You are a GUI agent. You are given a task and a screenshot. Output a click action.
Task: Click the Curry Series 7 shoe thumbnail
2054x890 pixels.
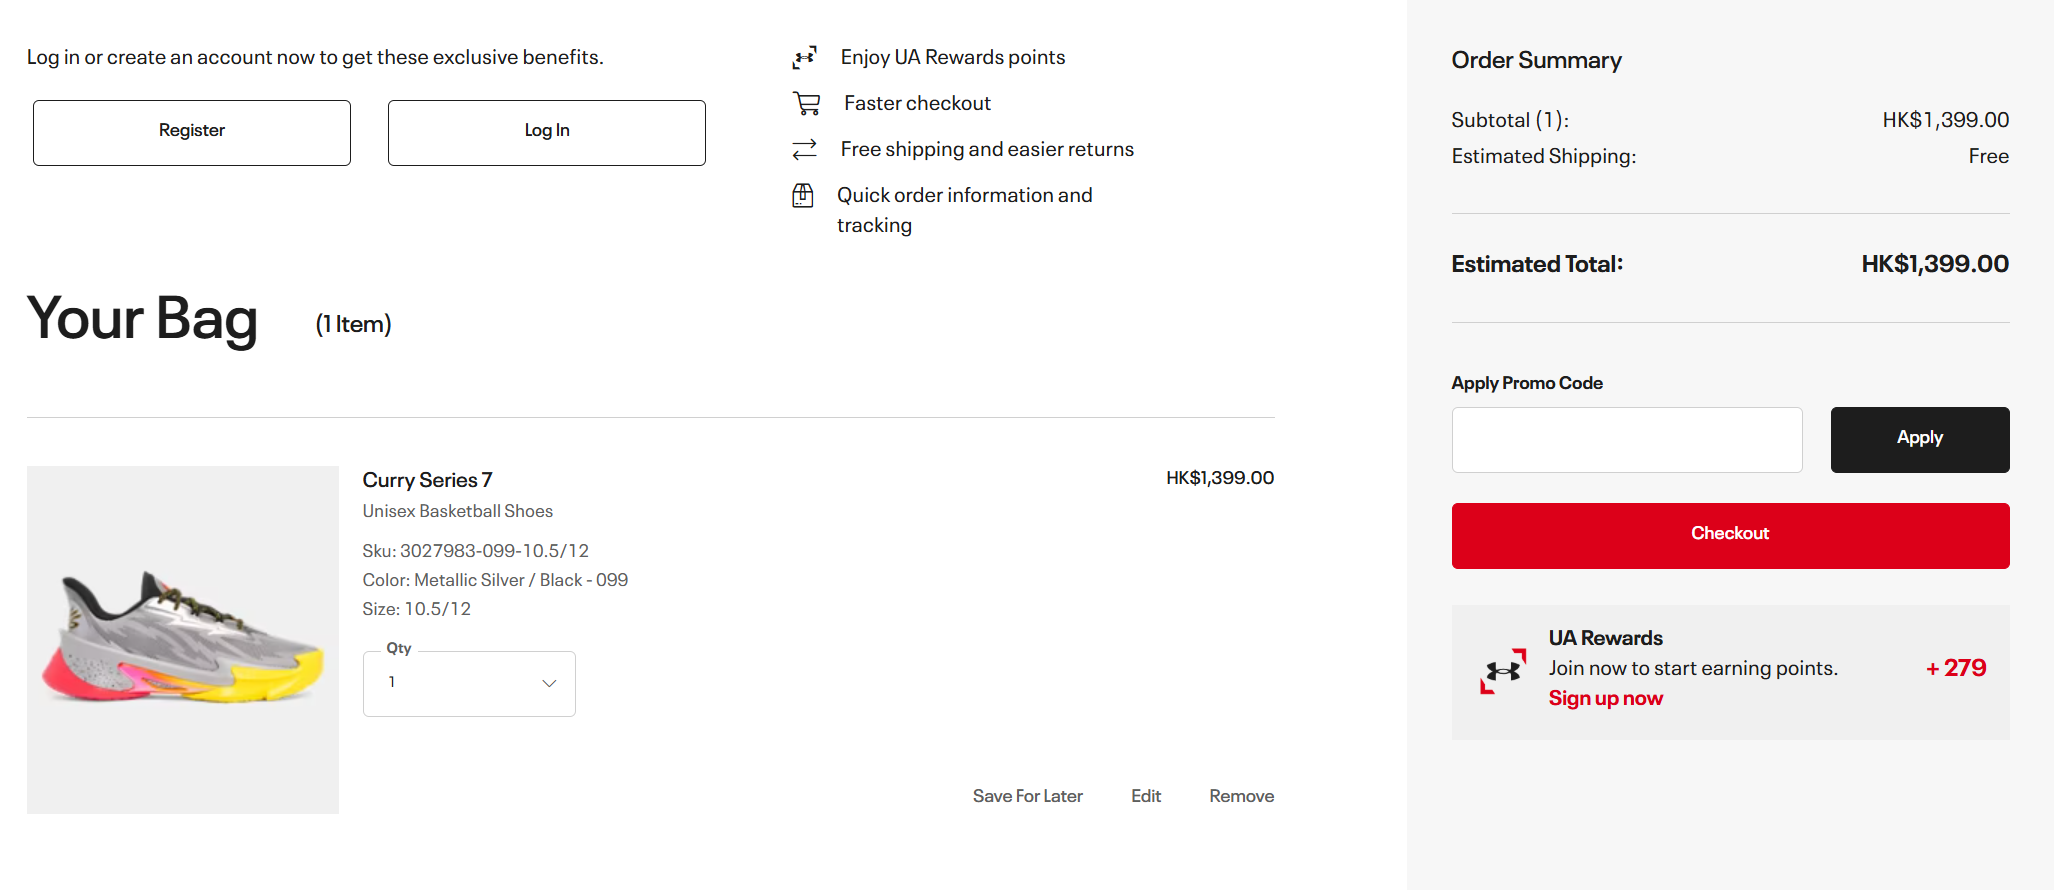(183, 640)
